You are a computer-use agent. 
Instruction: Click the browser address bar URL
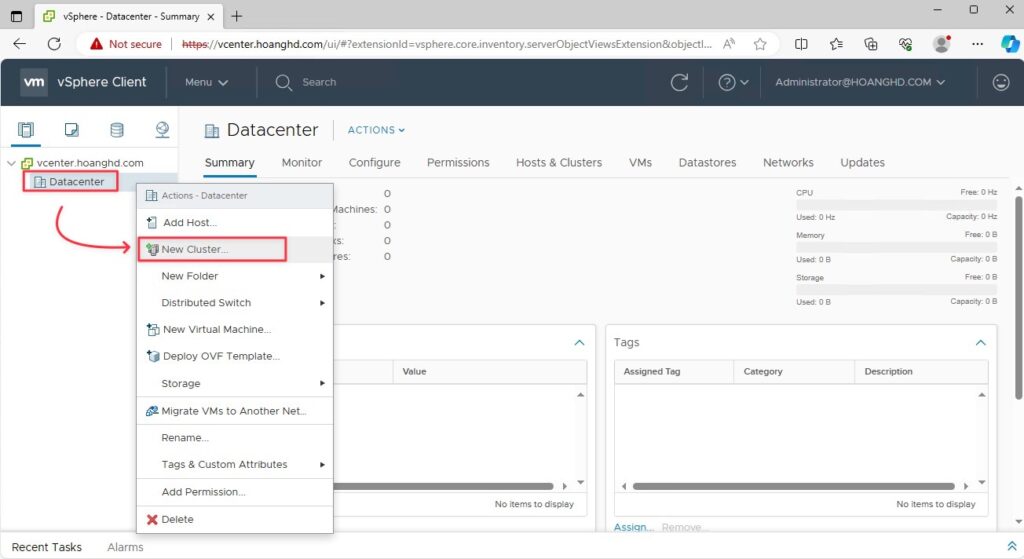point(447,44)
